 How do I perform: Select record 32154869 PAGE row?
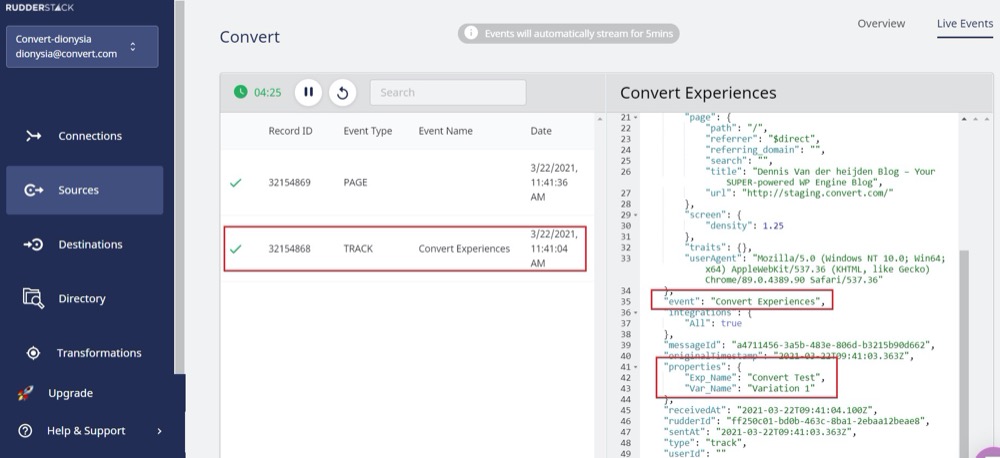coord(407,182)
